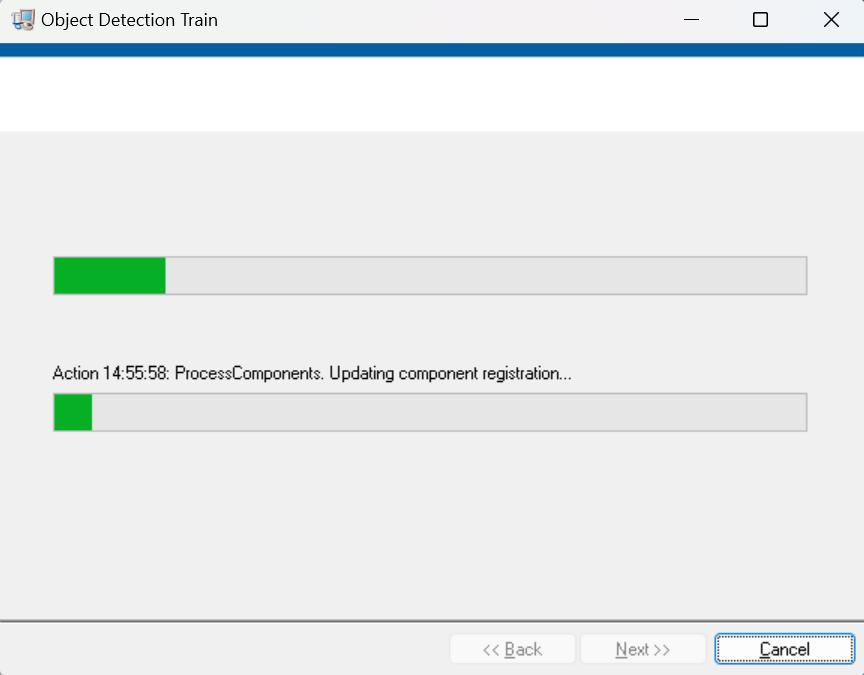Screen dimensions: 864x675
Task: Click the disabled << Back button
Action: [512, 649]
